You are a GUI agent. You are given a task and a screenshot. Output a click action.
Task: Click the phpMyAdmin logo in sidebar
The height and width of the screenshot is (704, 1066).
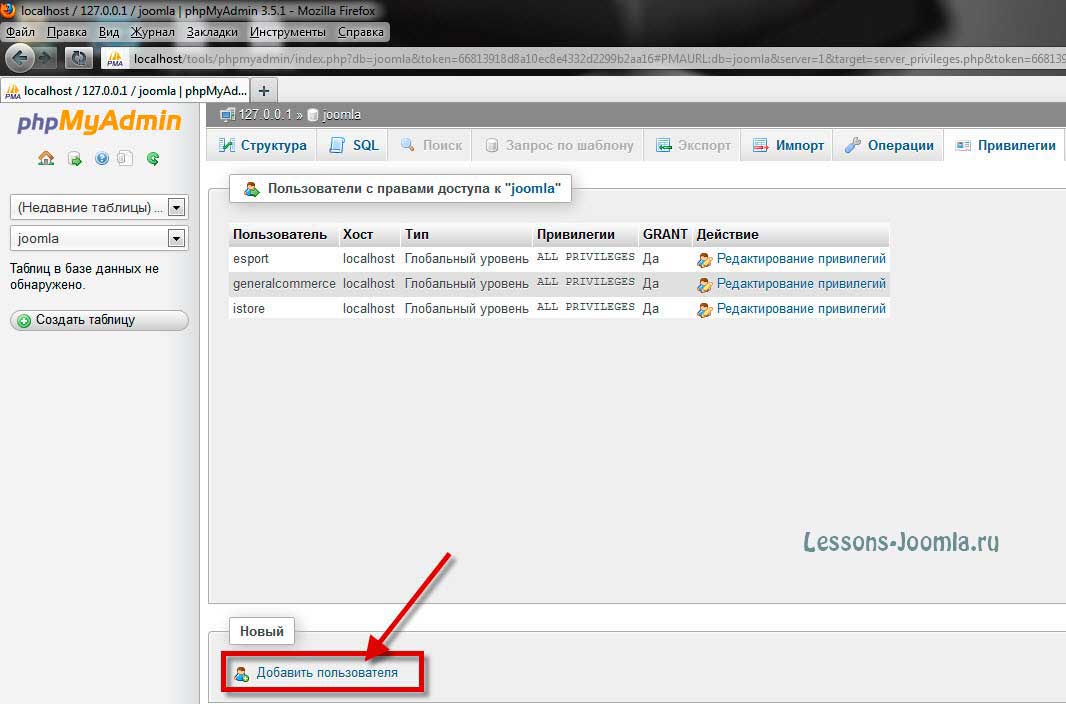coord(99,122)
